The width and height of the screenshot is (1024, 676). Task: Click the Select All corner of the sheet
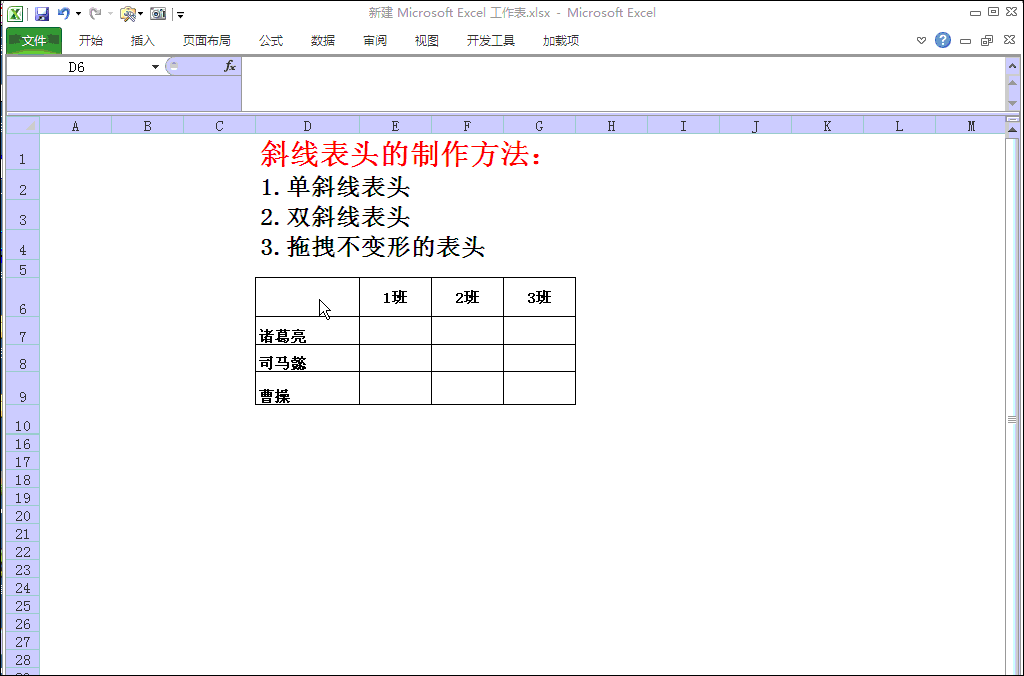click(23, 125)
